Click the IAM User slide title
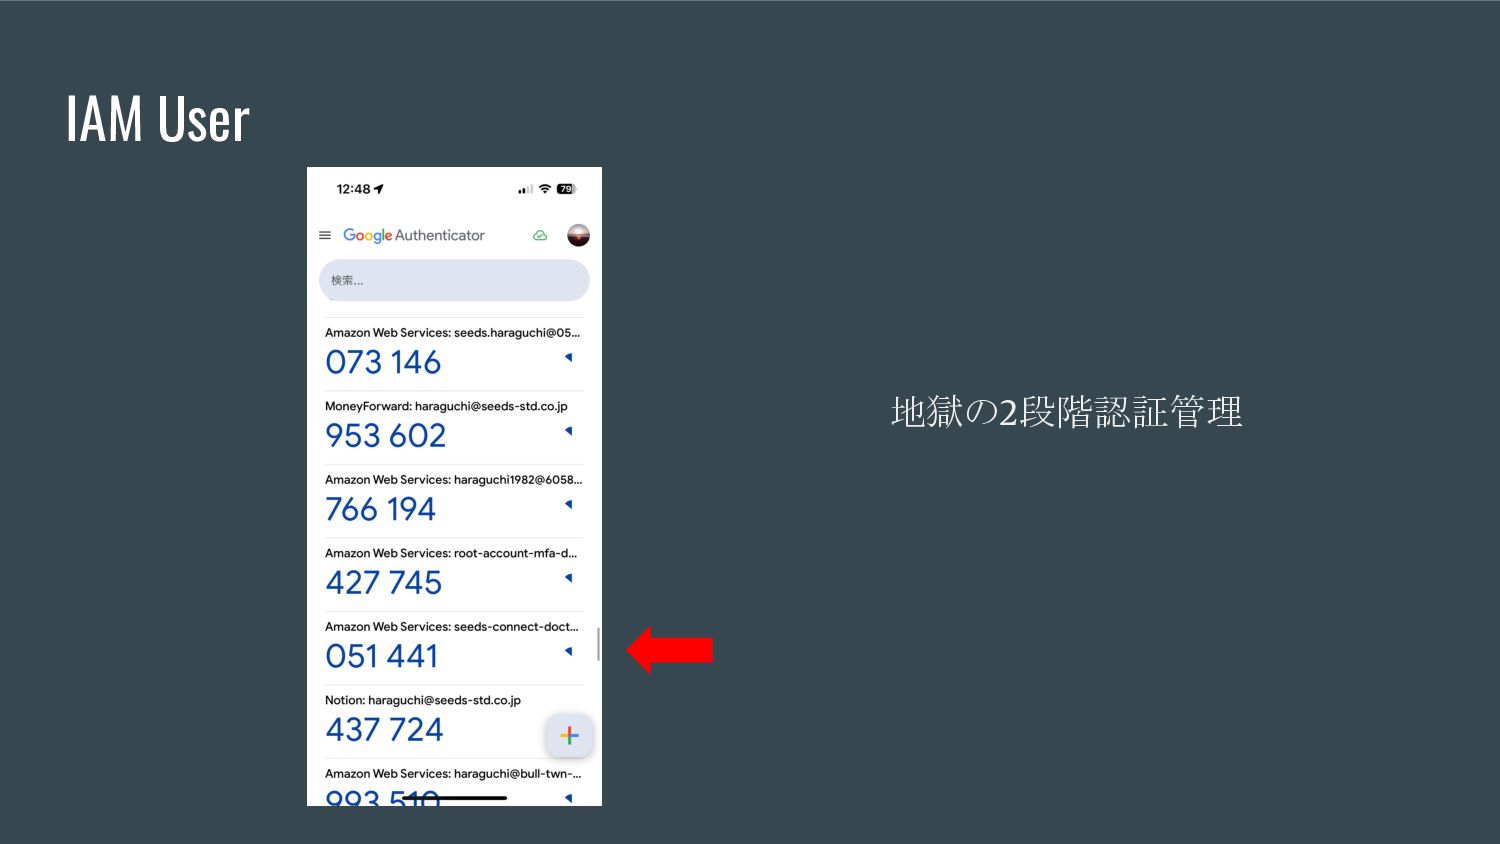 (158, 119)
